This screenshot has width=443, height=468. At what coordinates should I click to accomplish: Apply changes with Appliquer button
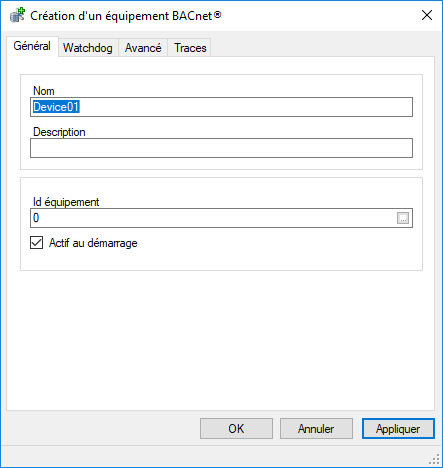[x=398, y=429]
